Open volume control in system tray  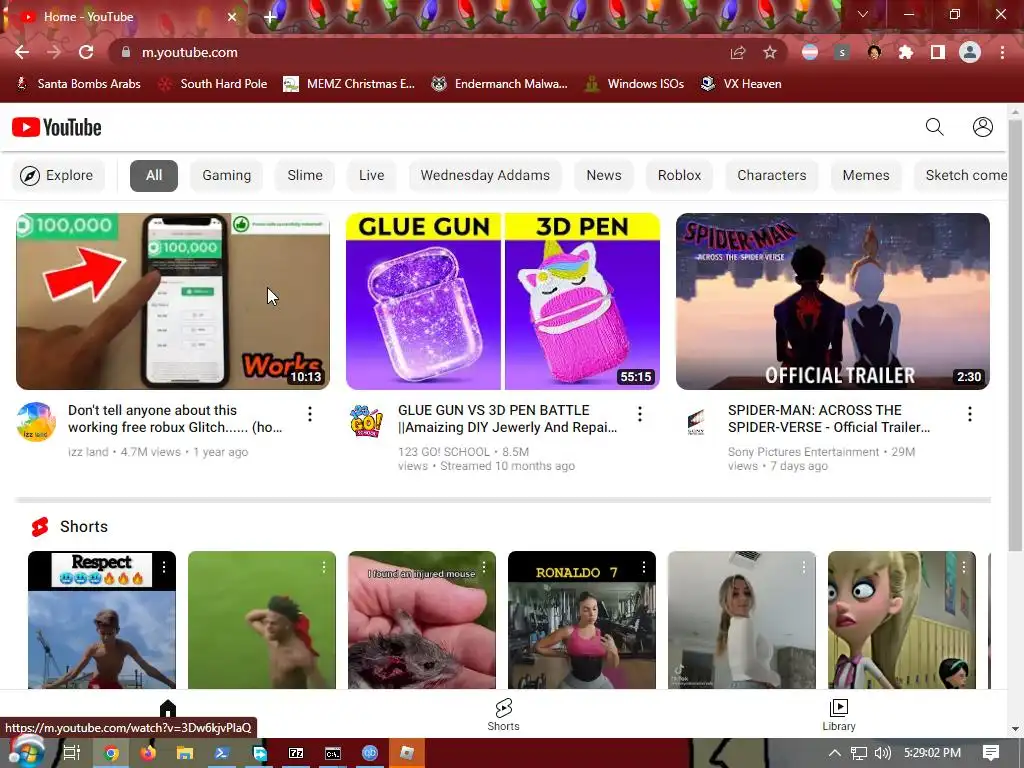point(882,753)
